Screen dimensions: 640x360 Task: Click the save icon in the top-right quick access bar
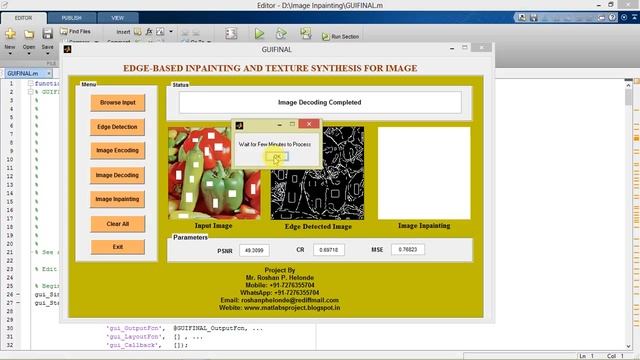tap(533, 18)
